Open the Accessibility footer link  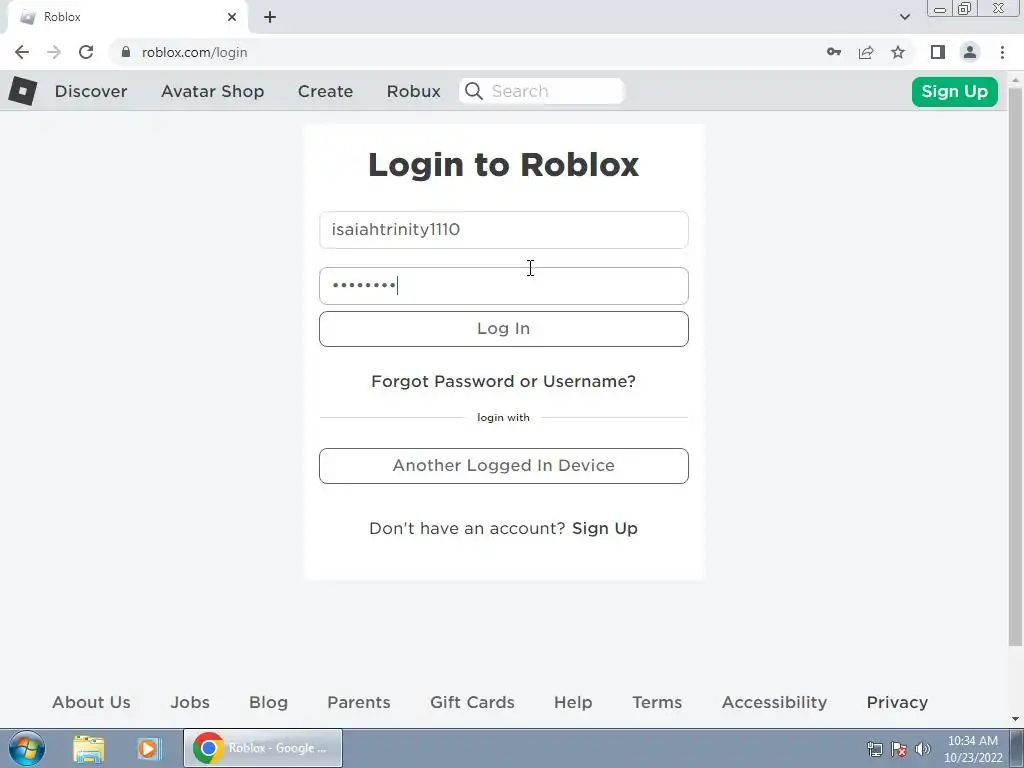point(775,702)
